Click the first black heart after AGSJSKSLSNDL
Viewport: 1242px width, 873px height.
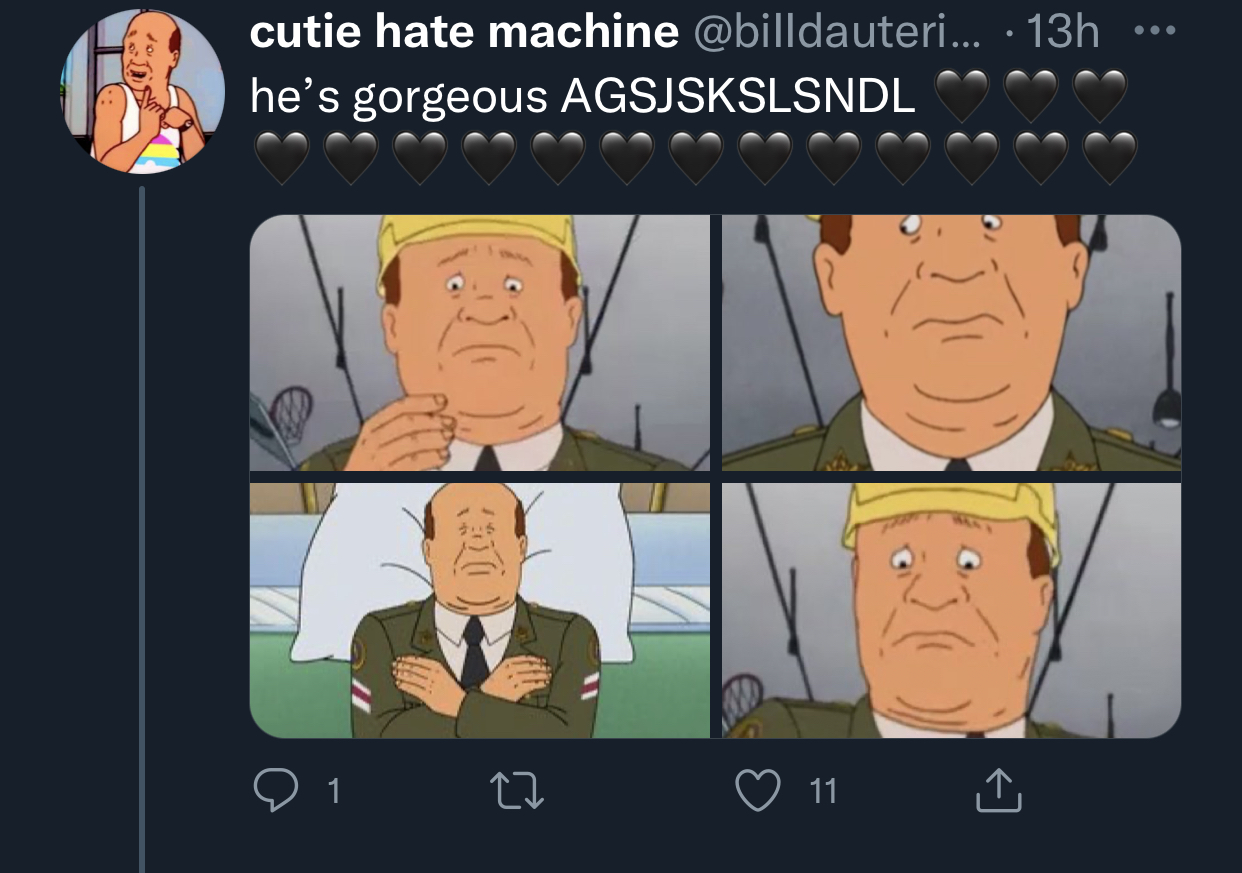click(x=959, y=96)
